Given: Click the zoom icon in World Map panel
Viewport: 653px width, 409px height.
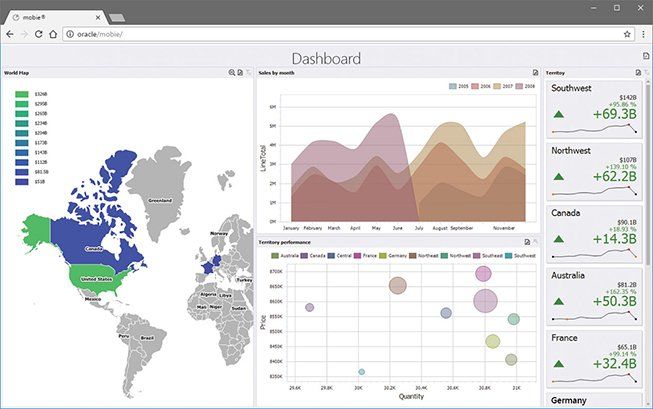Looking at the screenshot, I should pyautogui.click(x=232, y=73).
